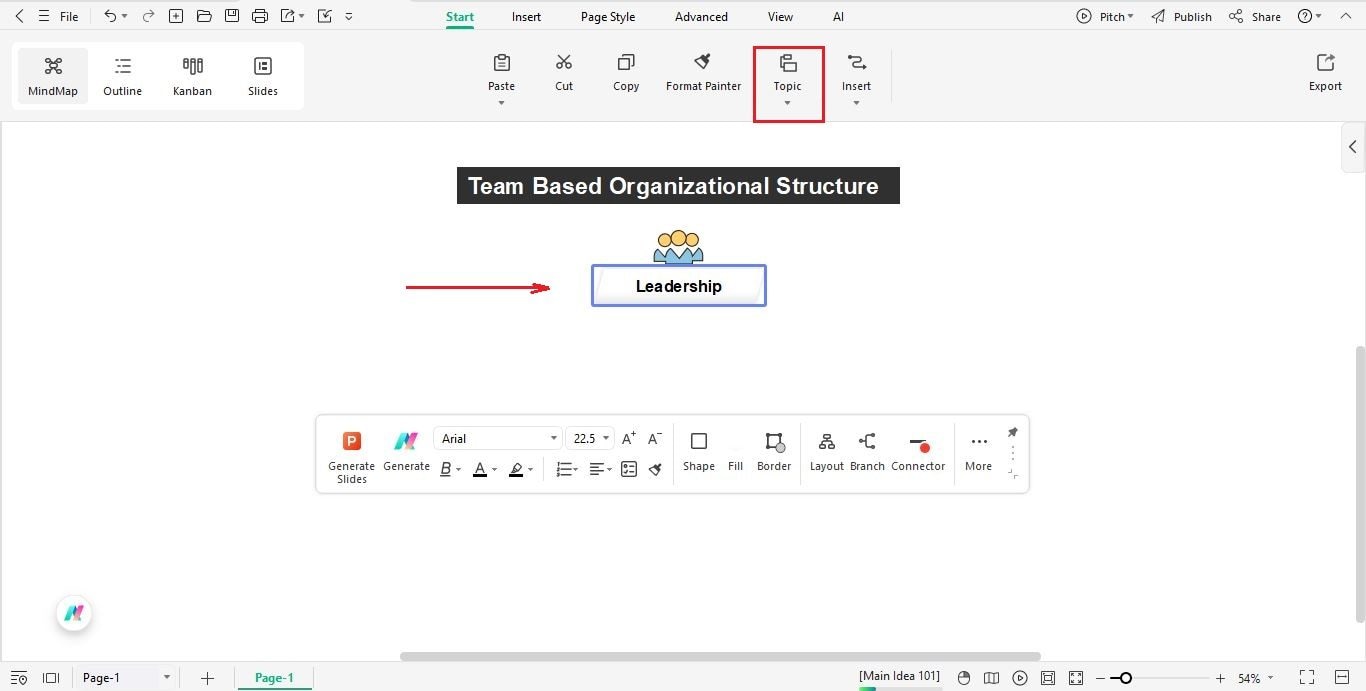Screen dimensions: 1366x691
Task: Click the checkmark task icon in title bar
Action: 324,16
